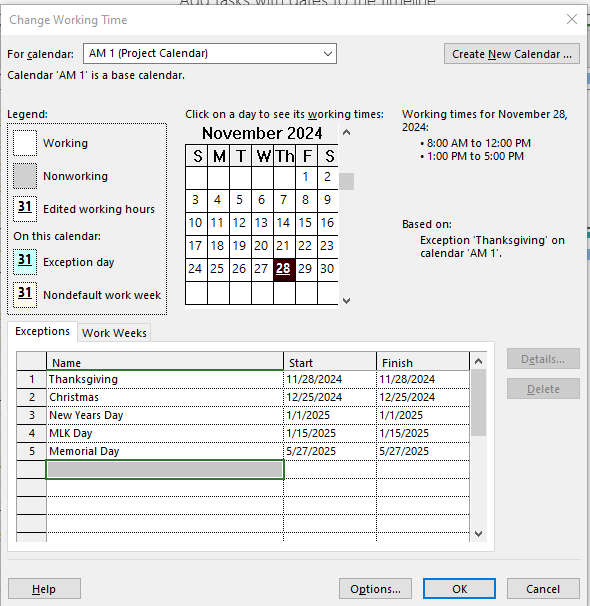Click the Working legend swatch
The width and height of the screenshot is (590, 606).
point(25,143)
